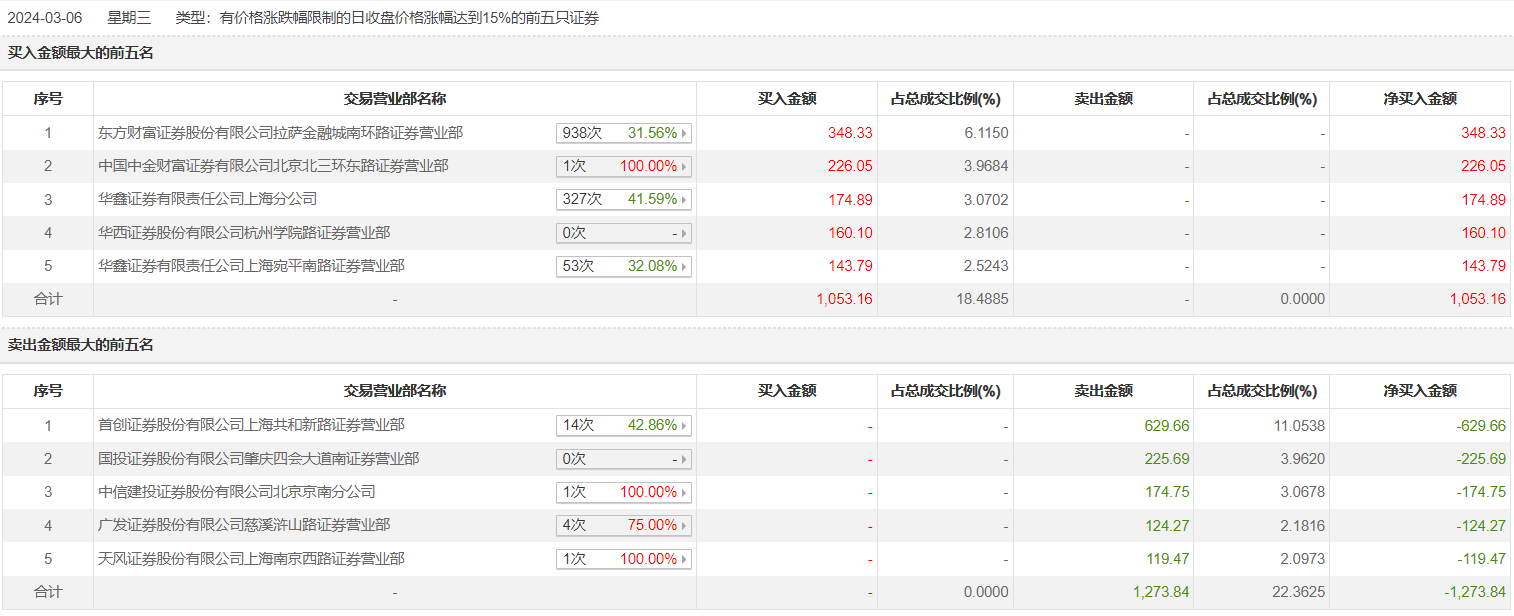Click the 买入金额 header in the top table
The image size is (1514, 616).
[787, 99]
